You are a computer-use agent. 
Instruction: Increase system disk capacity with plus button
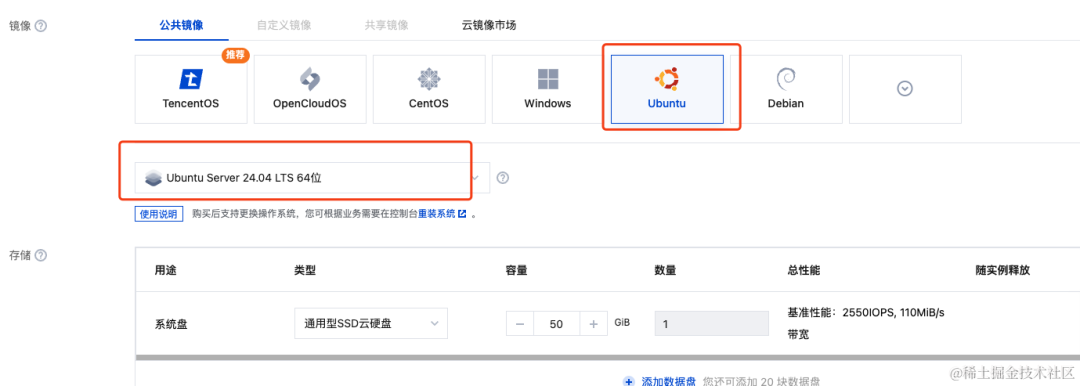click(593, 323)
